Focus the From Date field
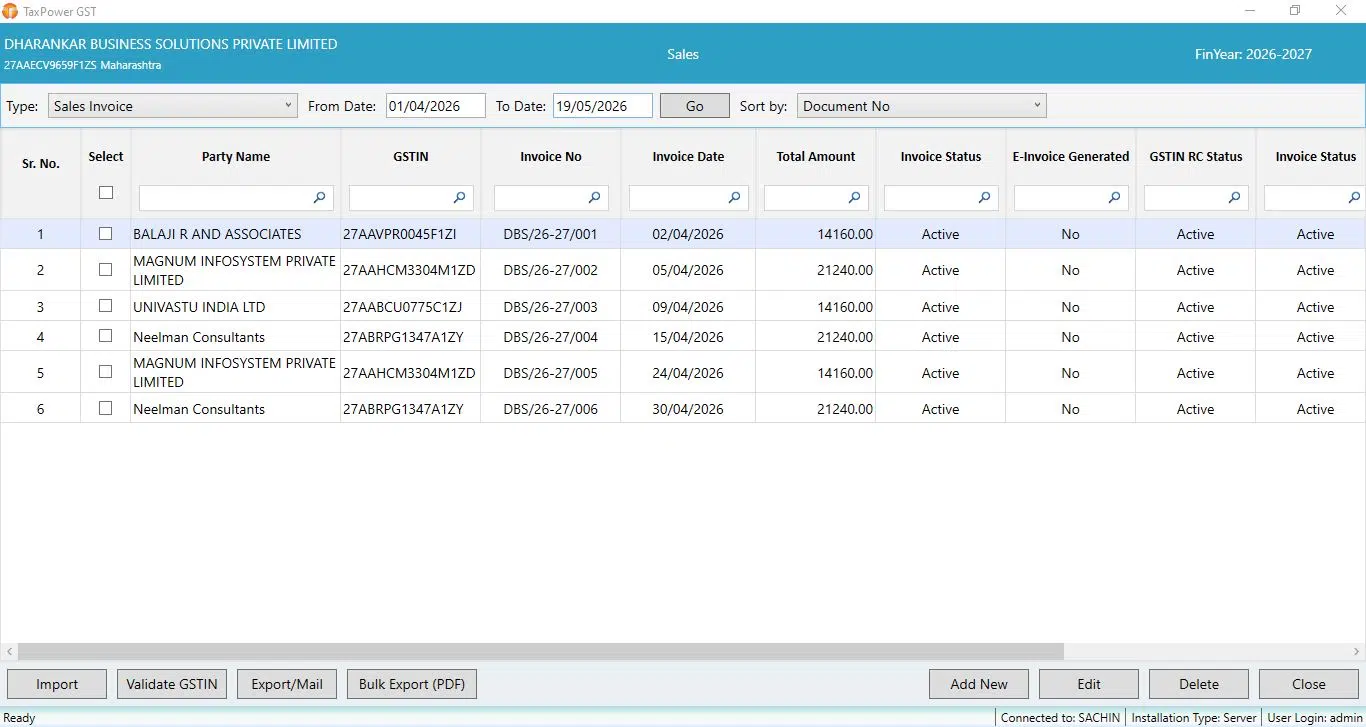 pos(436,106)
